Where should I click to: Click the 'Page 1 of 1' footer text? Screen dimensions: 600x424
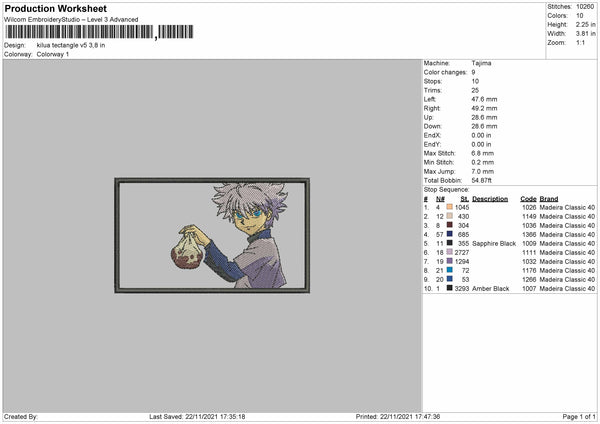coord(579,416)
